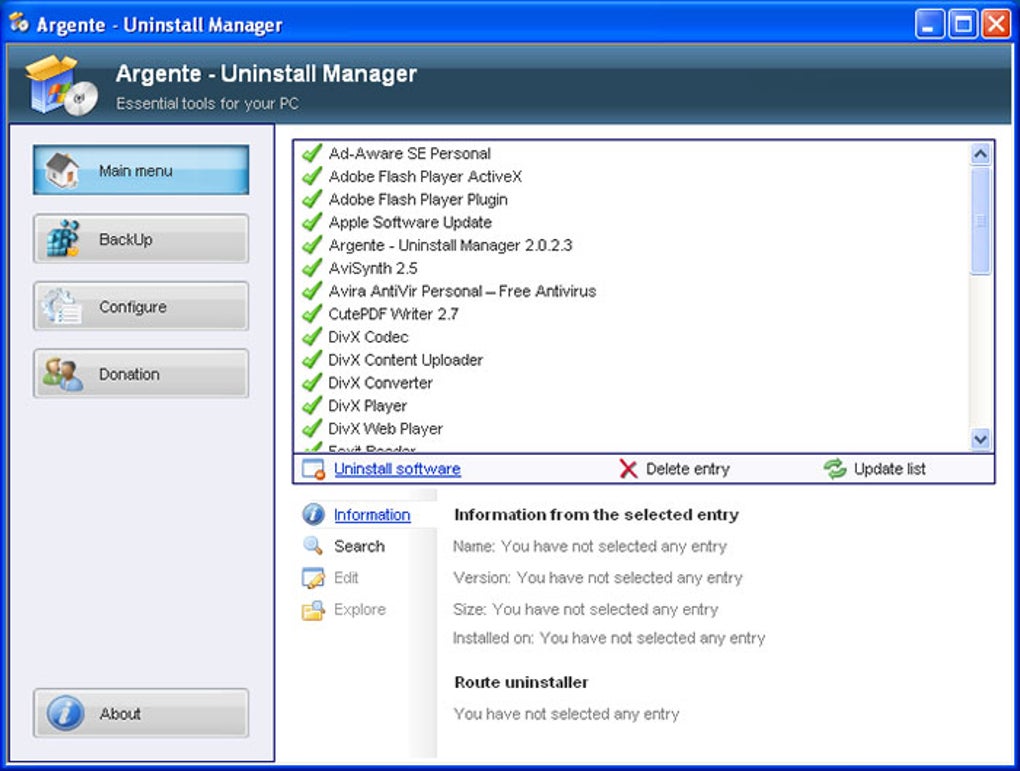Click Delete entry label
The height and width of the screenshot is (771, 1020).
688,469
